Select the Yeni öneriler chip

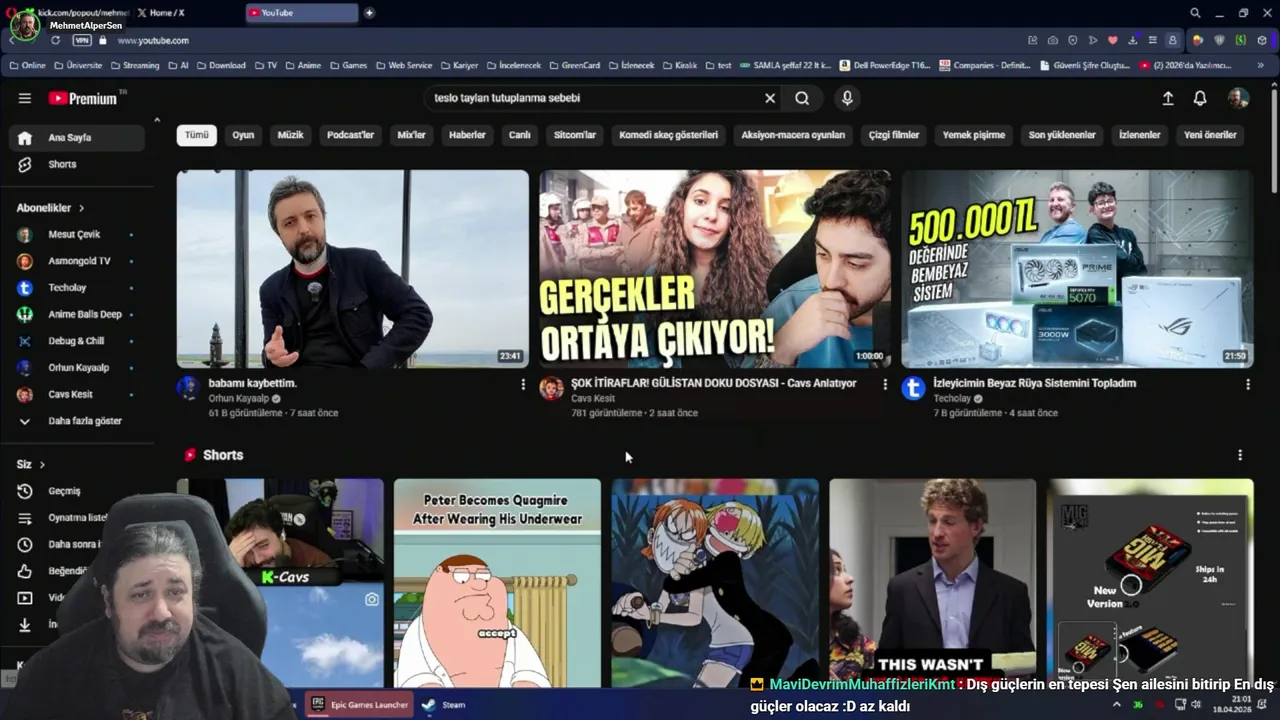[x=1210, y=135]
